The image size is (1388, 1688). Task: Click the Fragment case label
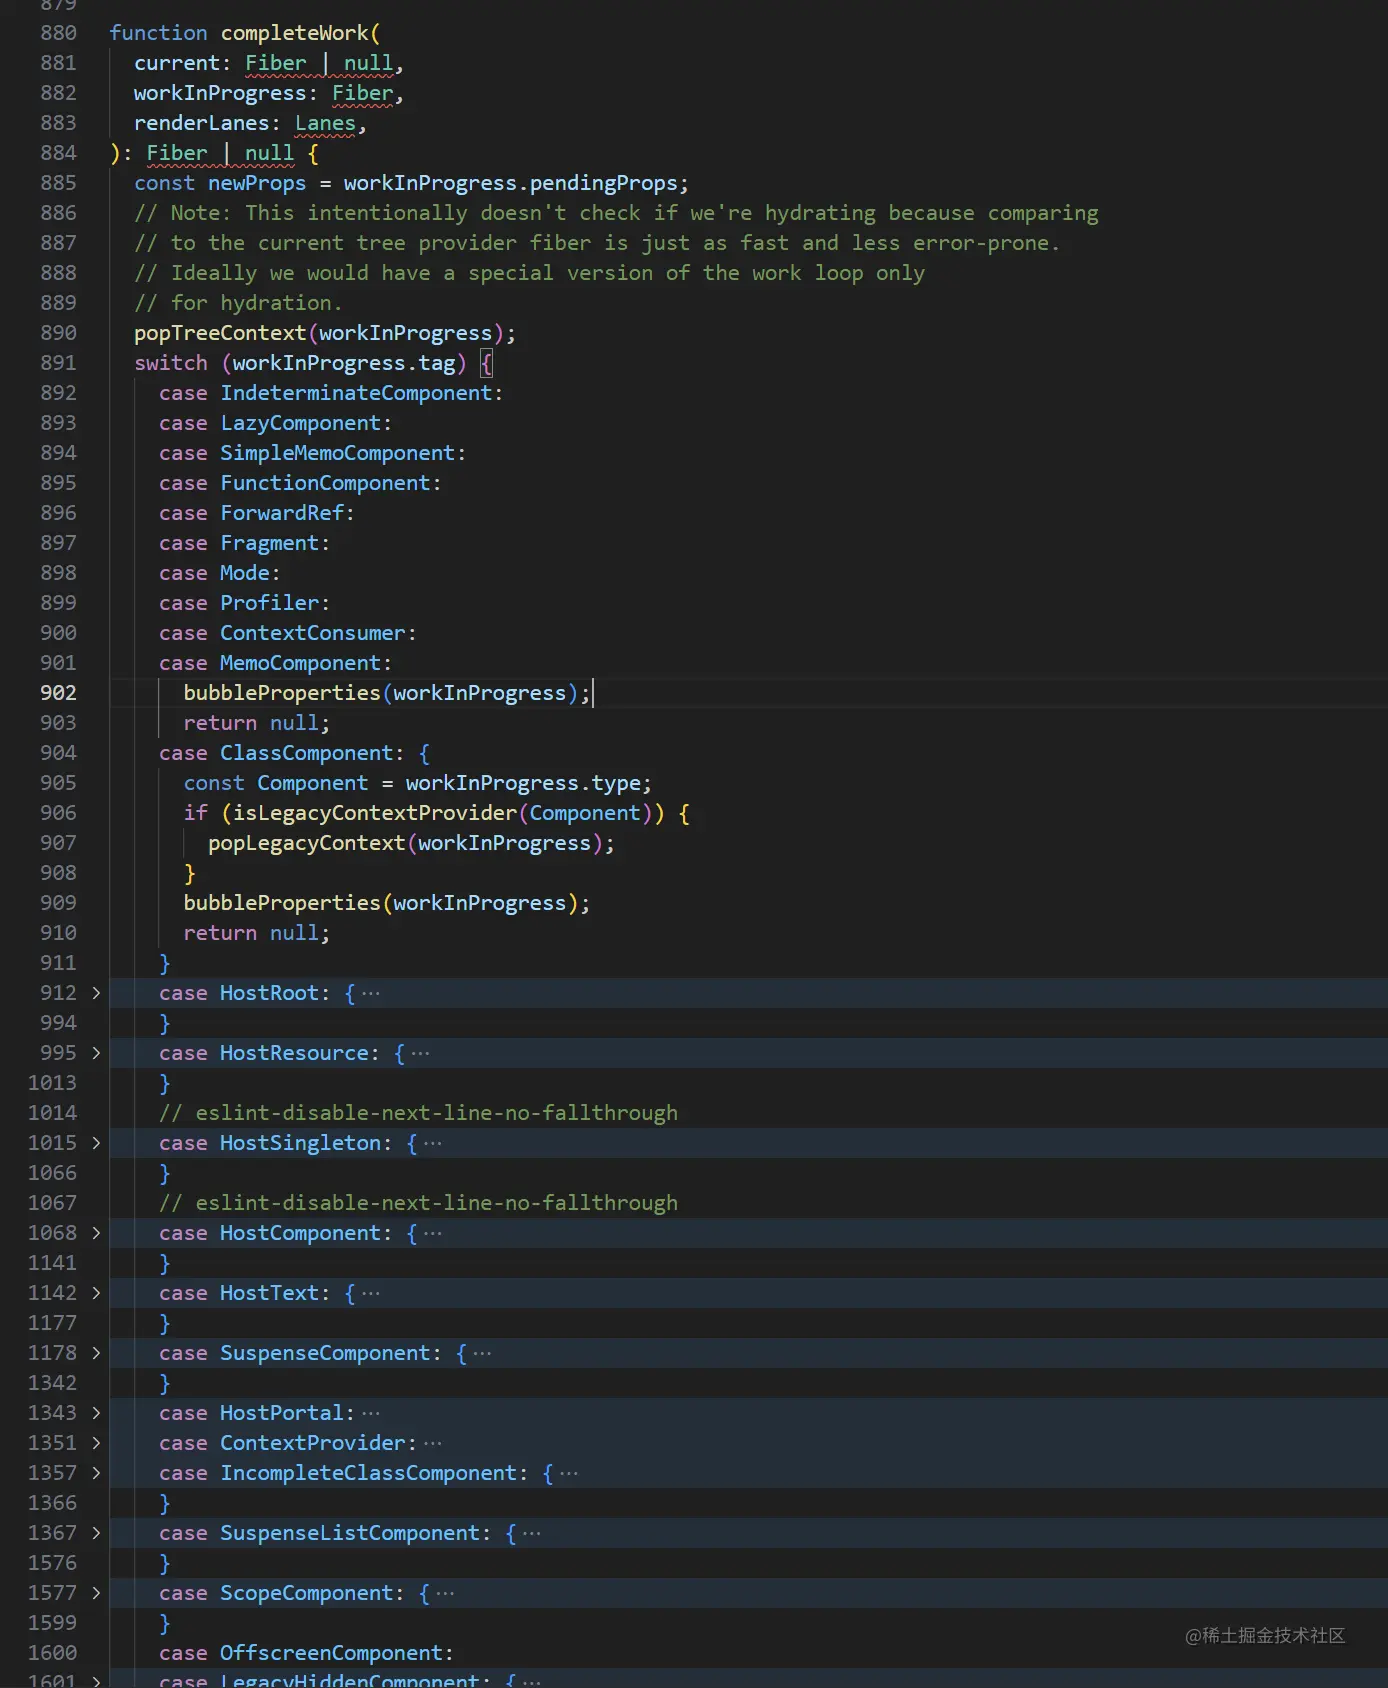[270, 543]
